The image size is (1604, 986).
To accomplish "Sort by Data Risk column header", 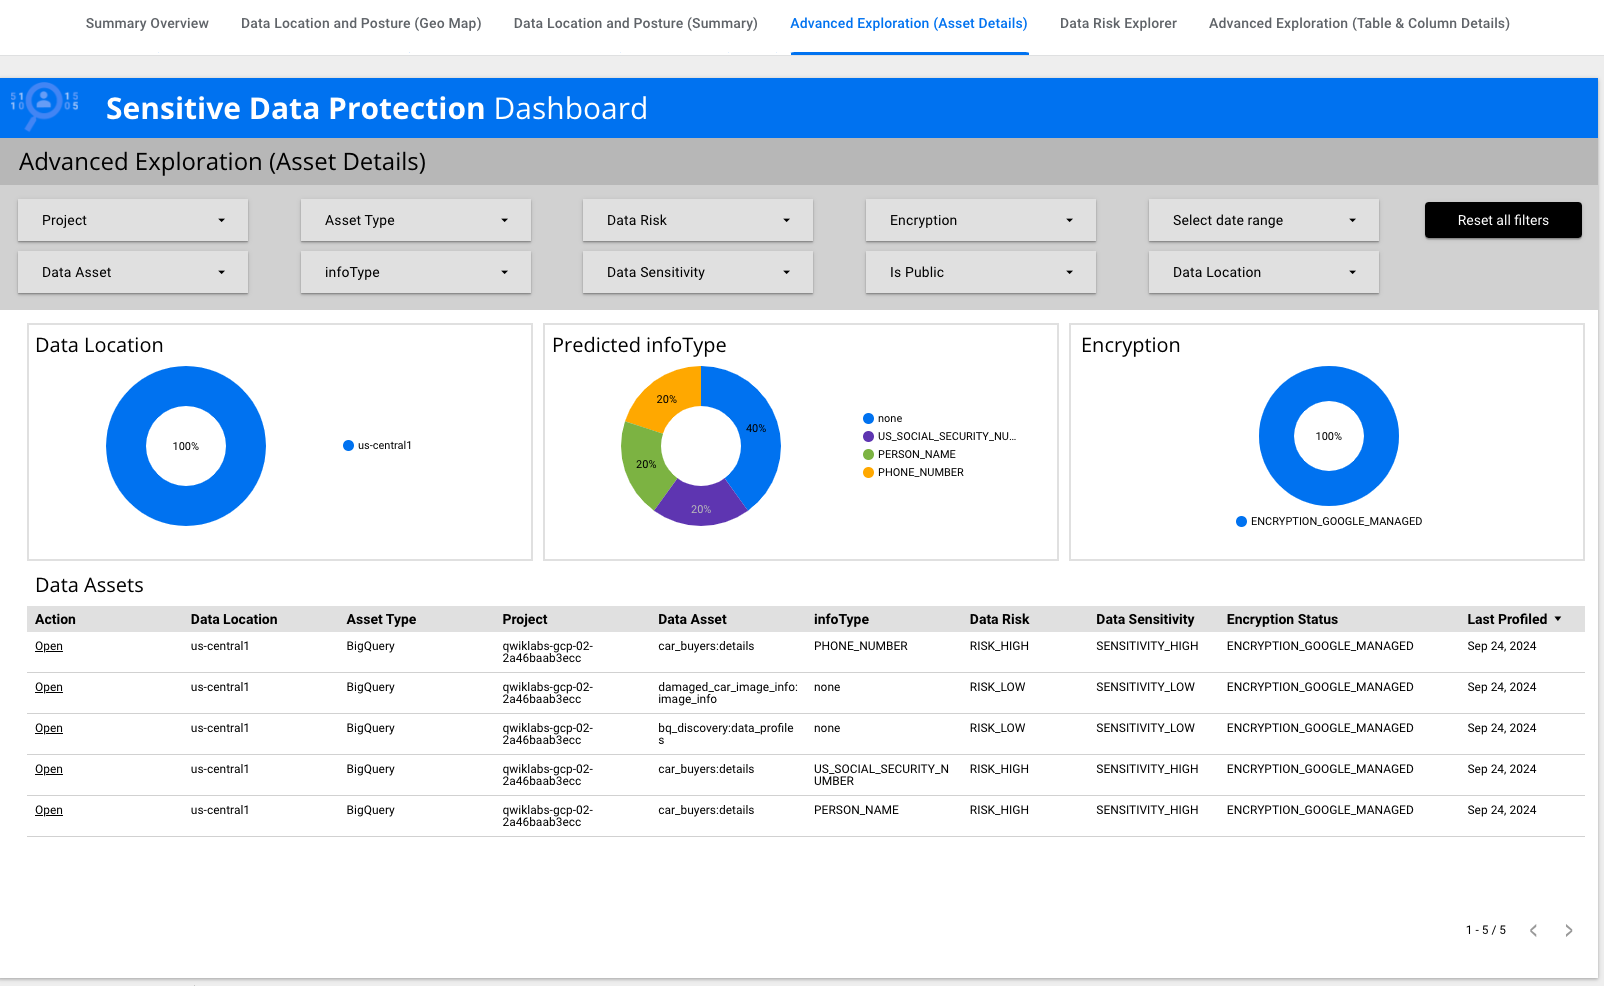I will coord(999,619).
